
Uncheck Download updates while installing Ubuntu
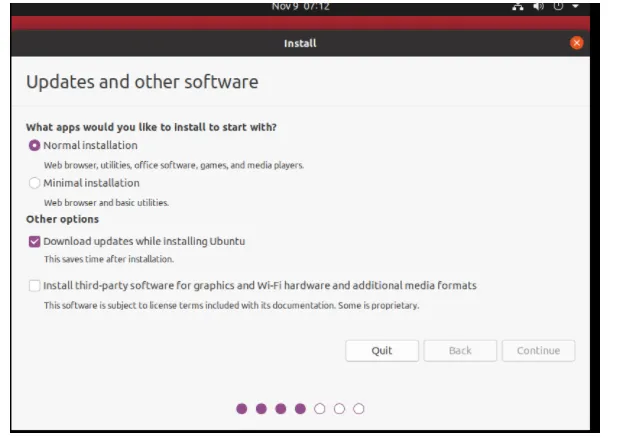[x=34, y=241]
